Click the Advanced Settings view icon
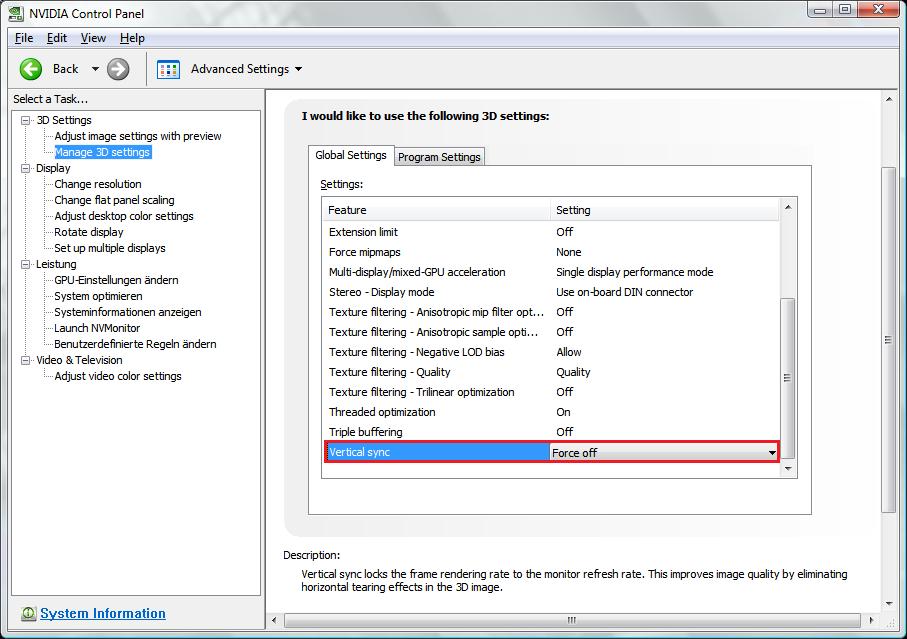 168,69
